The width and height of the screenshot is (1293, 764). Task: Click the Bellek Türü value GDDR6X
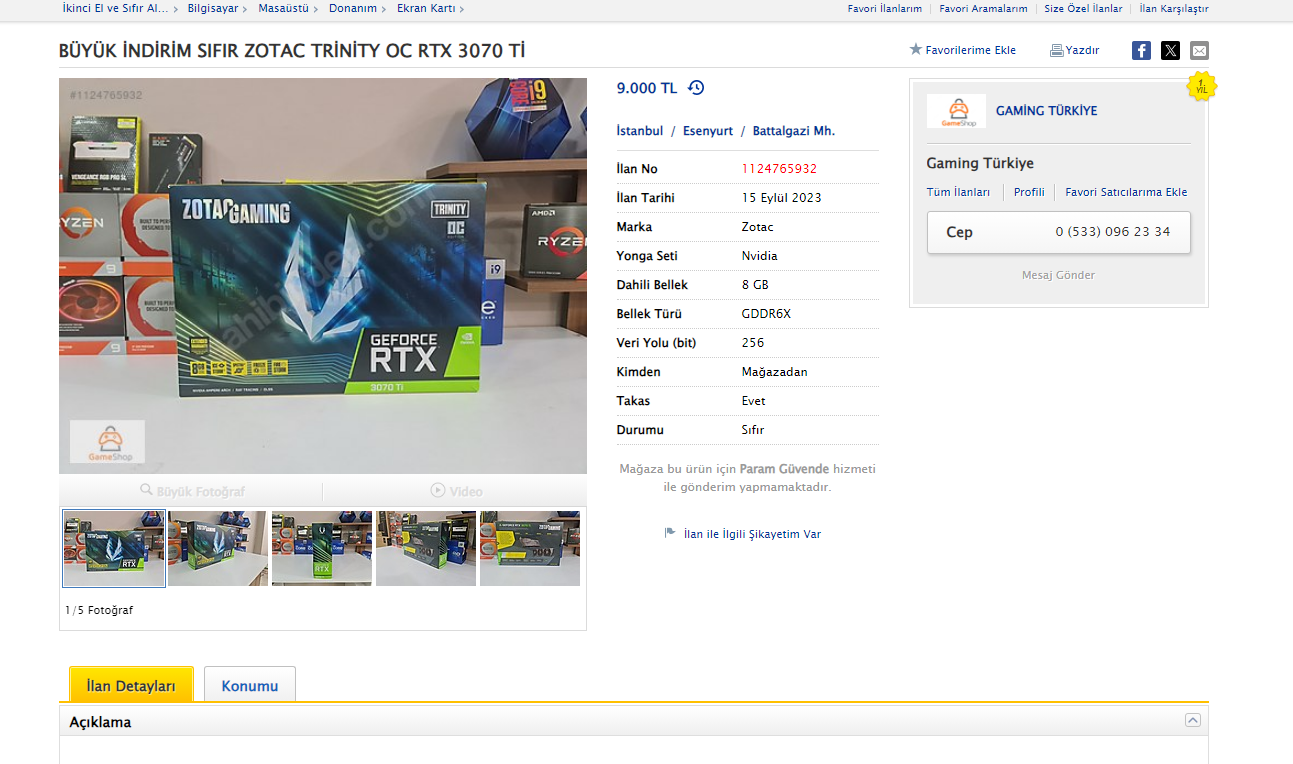pyautogui.click(x=766, y=314)
